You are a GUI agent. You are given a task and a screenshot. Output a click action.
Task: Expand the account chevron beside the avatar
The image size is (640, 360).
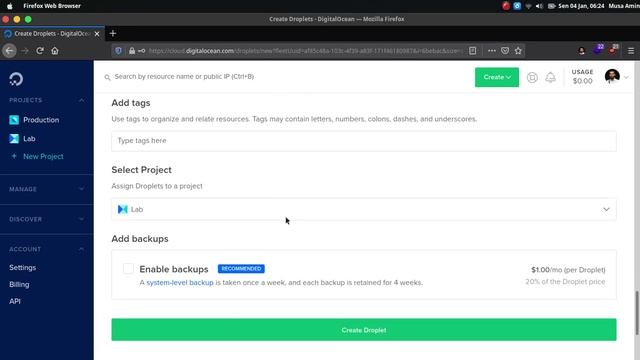[x=626, y=77]
